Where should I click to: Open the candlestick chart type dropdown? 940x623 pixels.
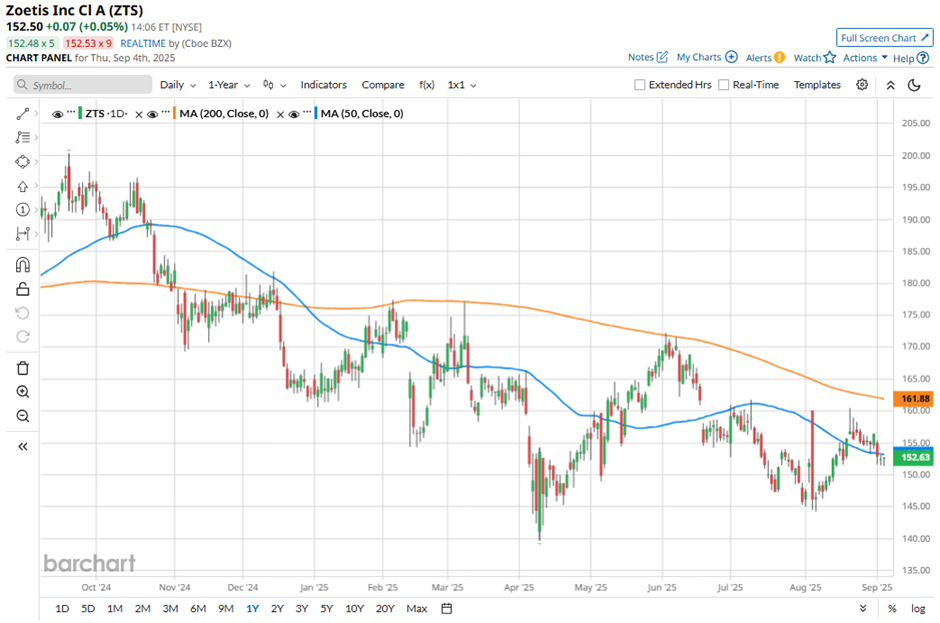(x=275, y=85)
